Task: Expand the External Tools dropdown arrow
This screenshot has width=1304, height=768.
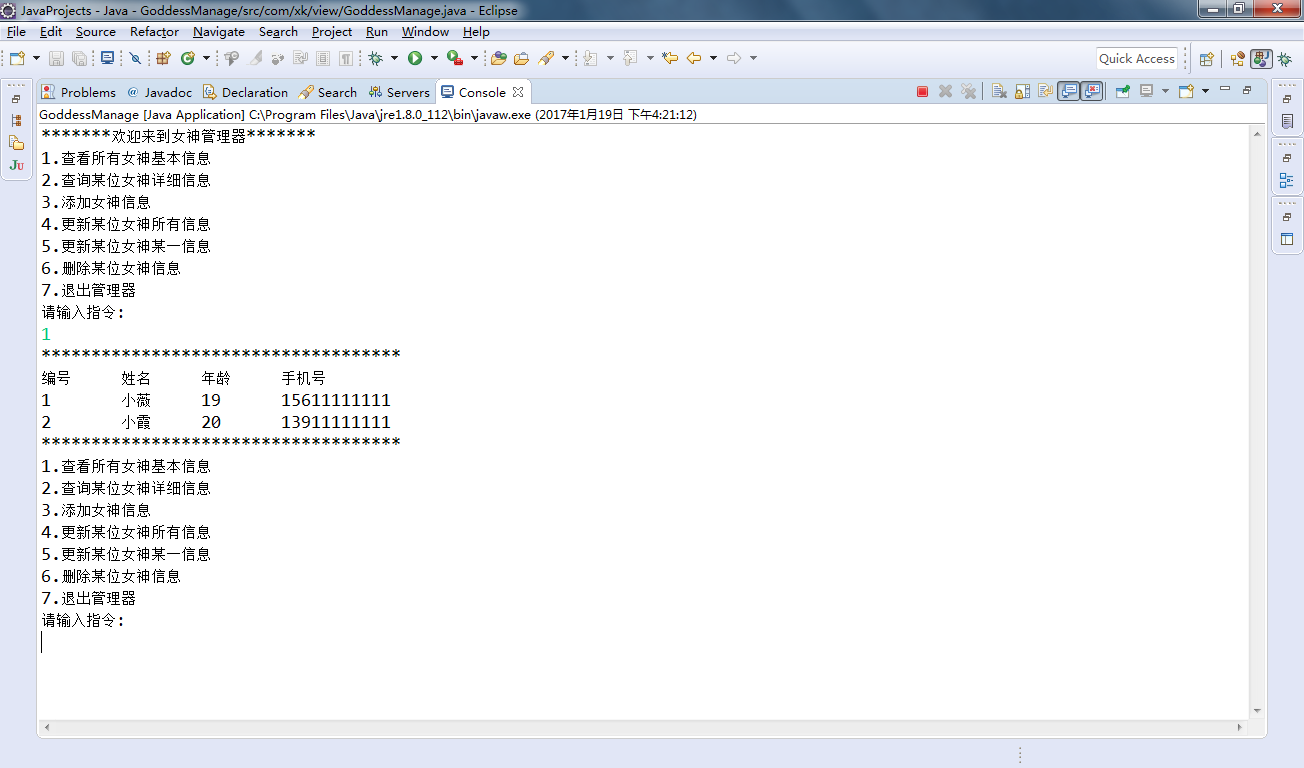Action: pyautogui.click(x=474, y=58)
